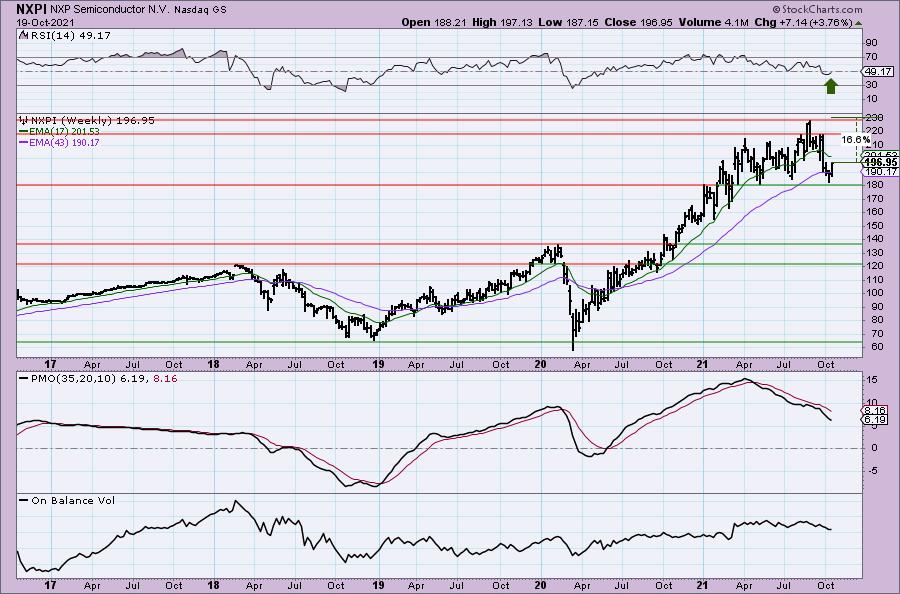Click year 19 label below price chart
900x594 pixels.
378,364
